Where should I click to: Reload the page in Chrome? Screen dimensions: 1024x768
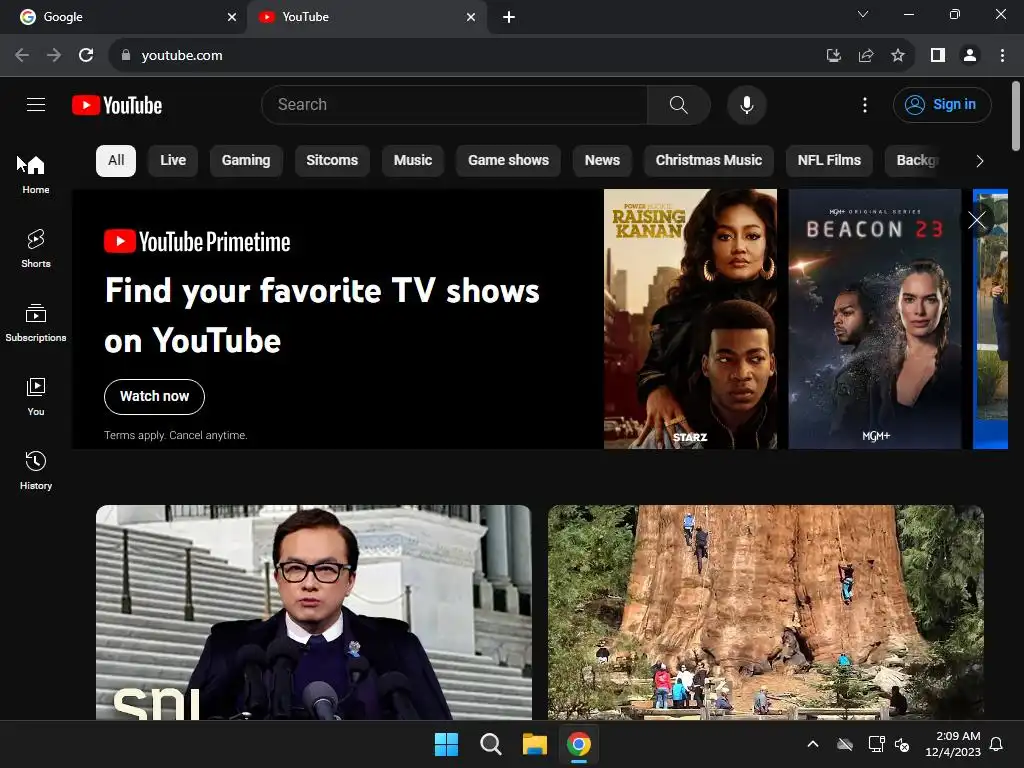(x=86, y=55)
